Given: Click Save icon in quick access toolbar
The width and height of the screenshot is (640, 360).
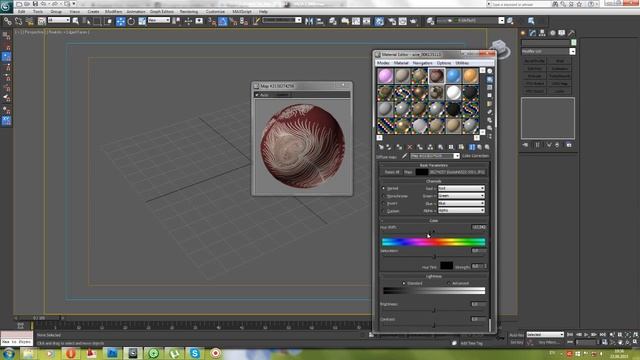Looking at the screenshot, I should pos(35,4).
